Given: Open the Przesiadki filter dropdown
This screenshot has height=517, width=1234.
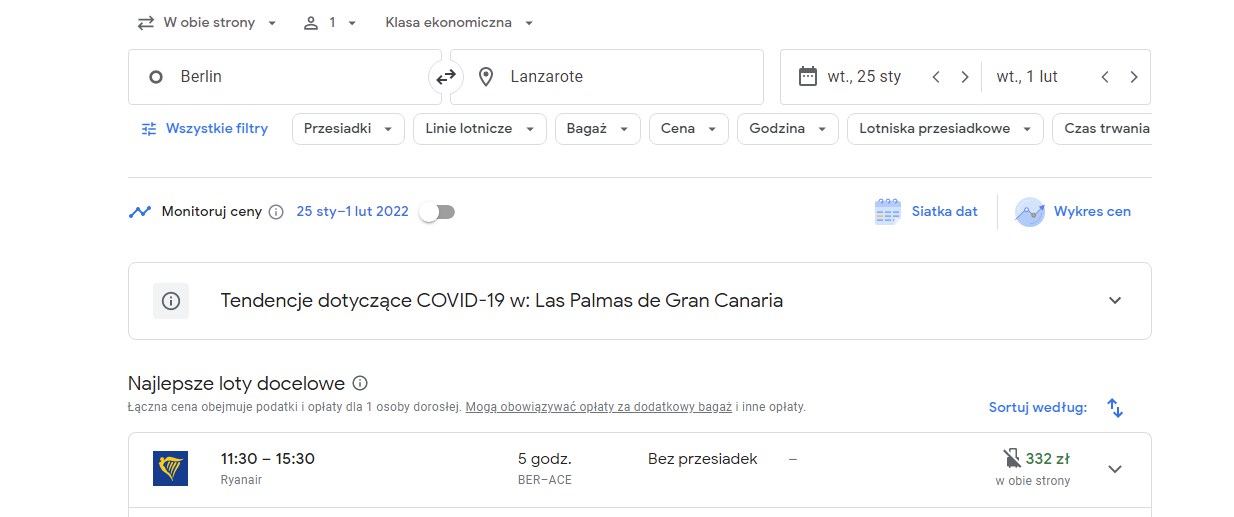Looking at the screenshot, I should (x=348, y=129).
